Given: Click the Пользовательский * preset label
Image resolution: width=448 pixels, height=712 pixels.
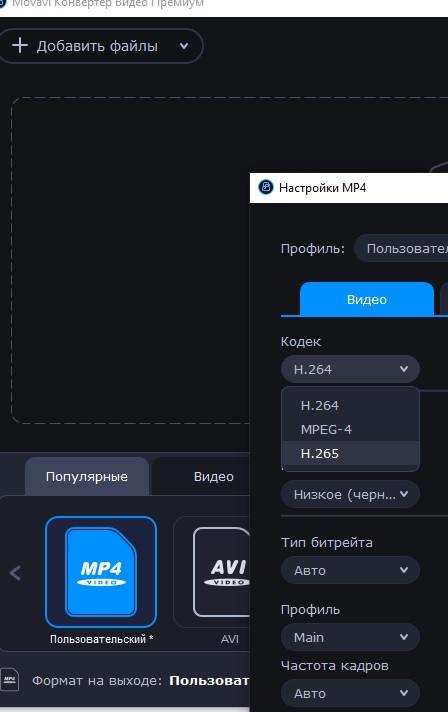Looking at the screenshot, I should pos(101,639).
